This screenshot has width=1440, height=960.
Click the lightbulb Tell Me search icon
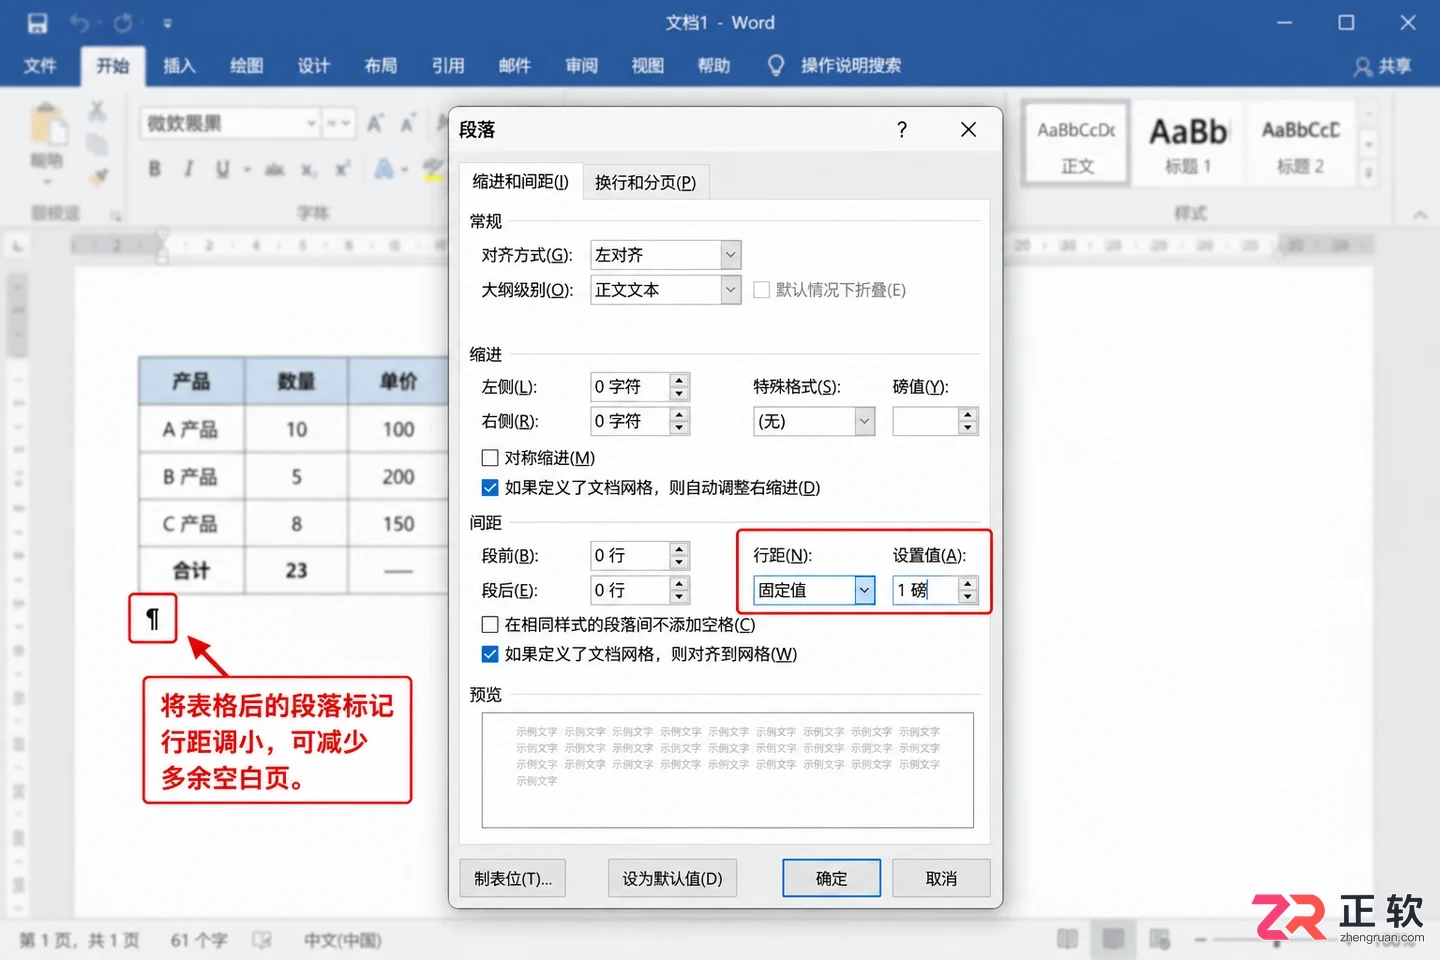(776, 65)
